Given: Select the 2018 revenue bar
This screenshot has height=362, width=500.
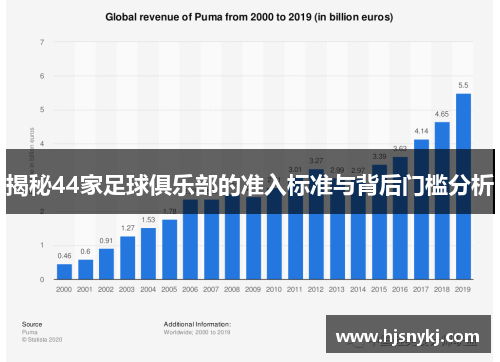Looking at the screenshot, I should coord(442,201).
